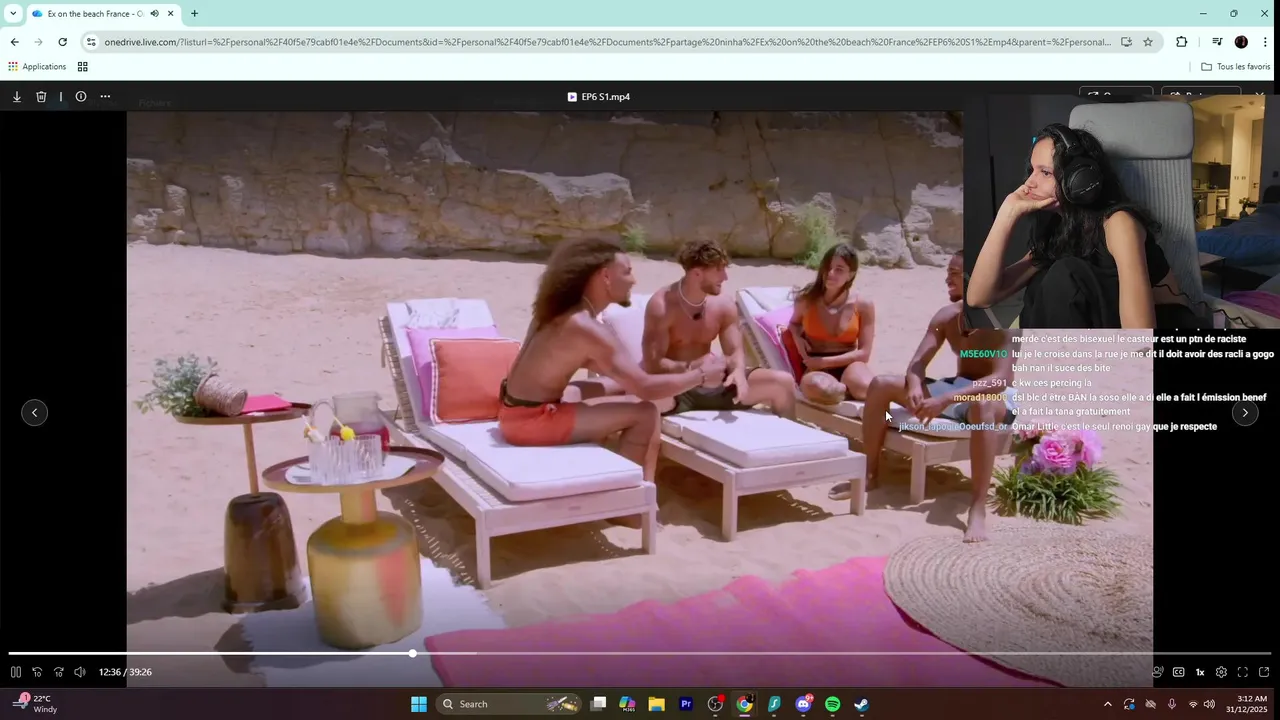1280x720 pixels.
Task: Download the EP6 S1.mp4 file
Action: click(17, 97)
